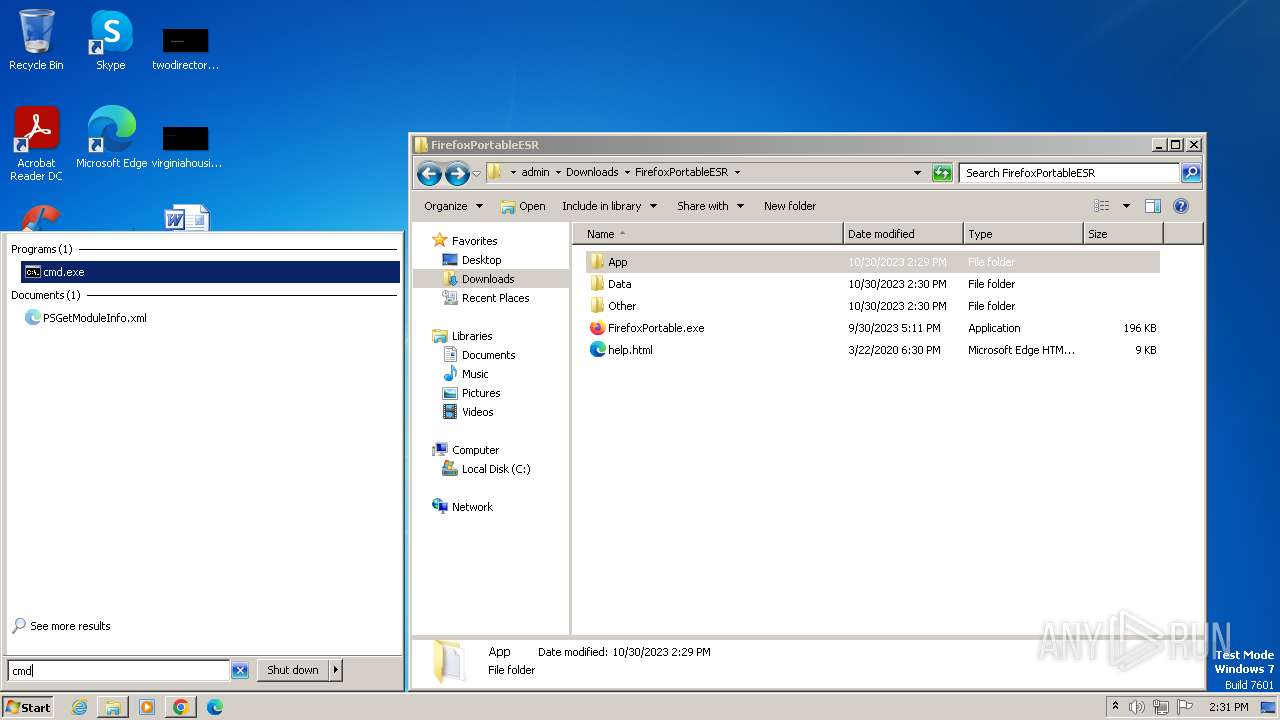This screenshot has width=1280, height=720.
Task: Open FirefoxPortable.exe application file
Action: pyautogui.click(x=655, y=328)
